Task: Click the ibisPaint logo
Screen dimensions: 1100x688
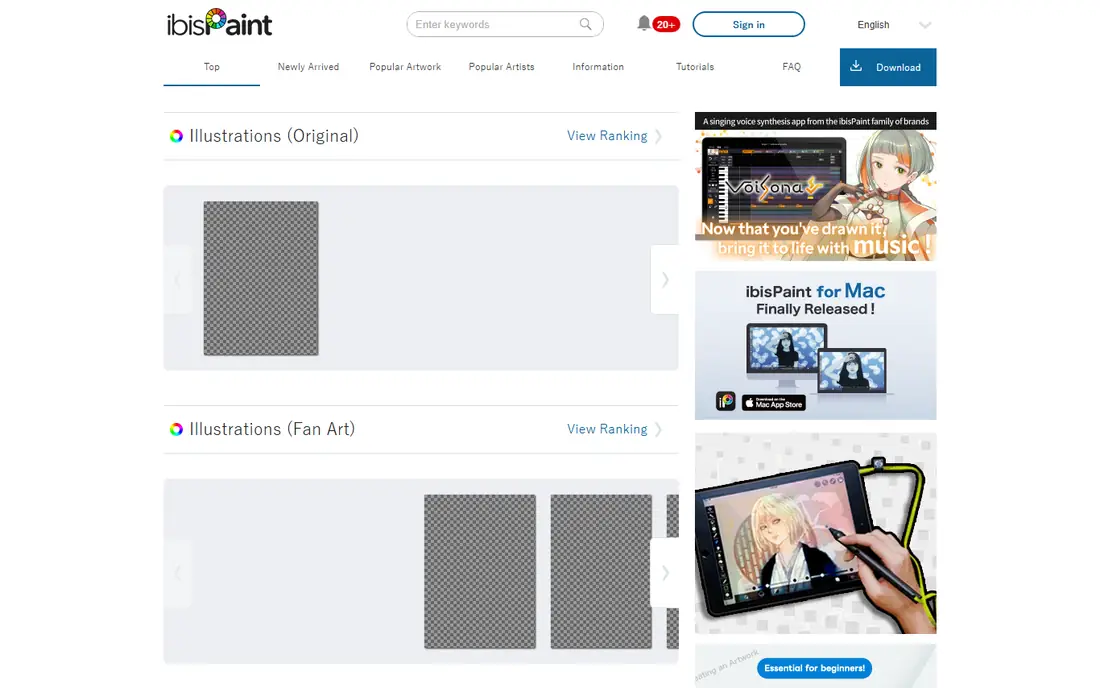Action: (219, 23)
